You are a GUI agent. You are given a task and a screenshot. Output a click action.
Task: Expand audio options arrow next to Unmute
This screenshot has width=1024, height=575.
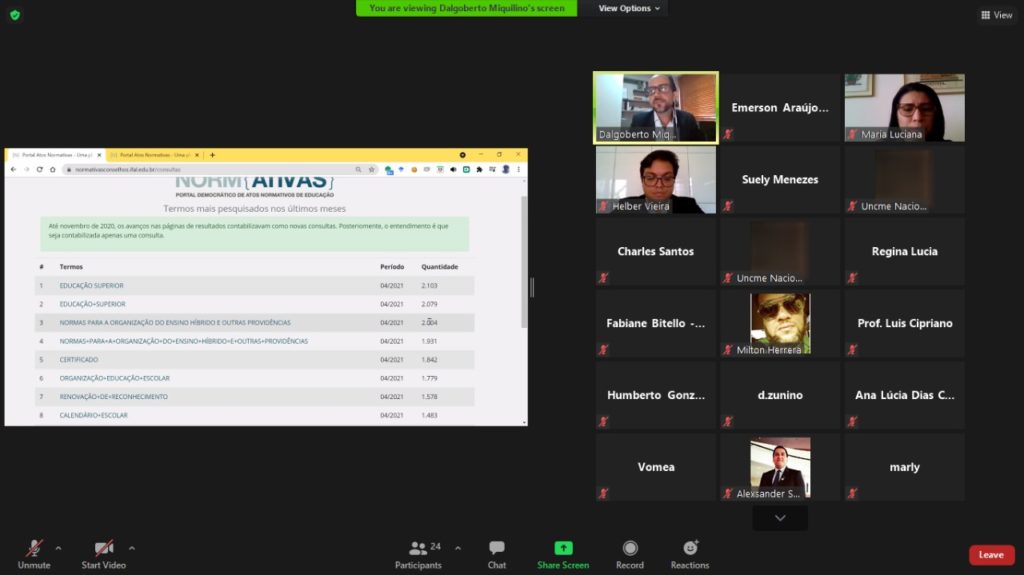[x=58, y=548]
